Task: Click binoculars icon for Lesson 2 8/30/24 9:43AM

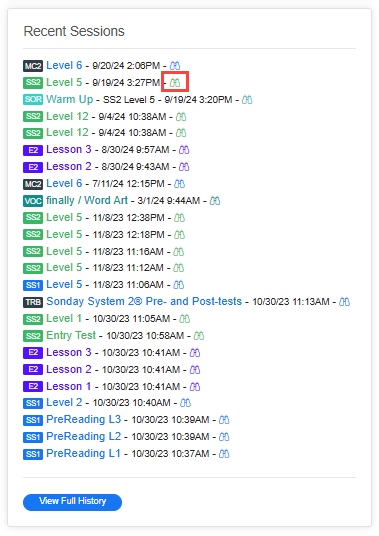Action: (x=184, y=167)
